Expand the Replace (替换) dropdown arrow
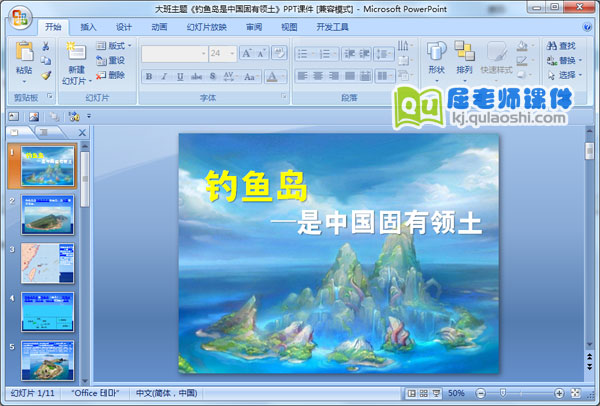This screenshot has height=406, width=600. coord(580,60)
